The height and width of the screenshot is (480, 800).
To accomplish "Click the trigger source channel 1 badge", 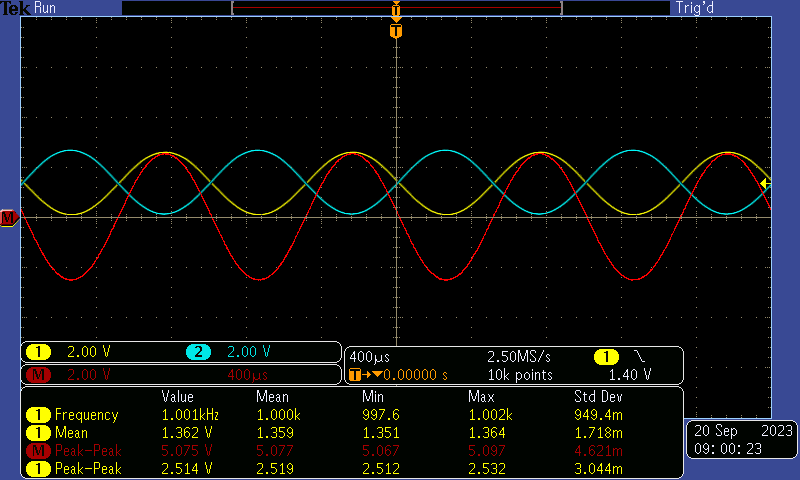I will coord(606,356).
